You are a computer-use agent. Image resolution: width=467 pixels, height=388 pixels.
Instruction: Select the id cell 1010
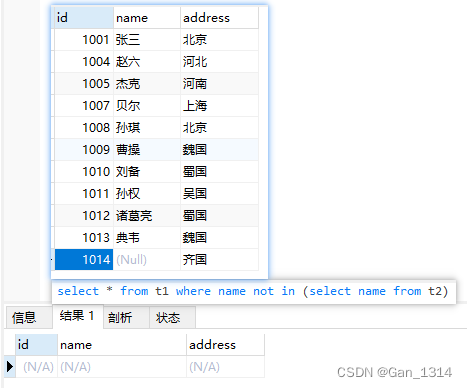pyautogui.click(x=84, y=172)
